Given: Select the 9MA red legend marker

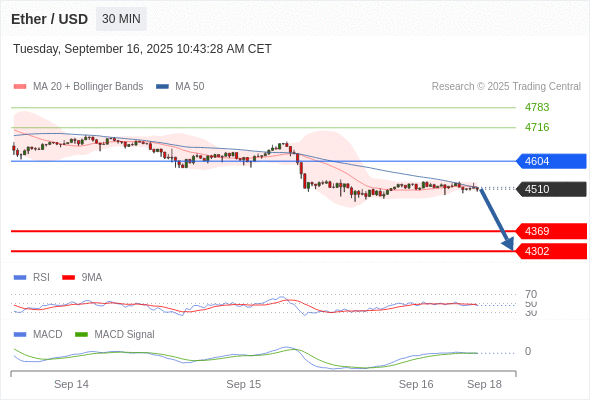Looking at the screenshot, I should click(x=68, y=278).
